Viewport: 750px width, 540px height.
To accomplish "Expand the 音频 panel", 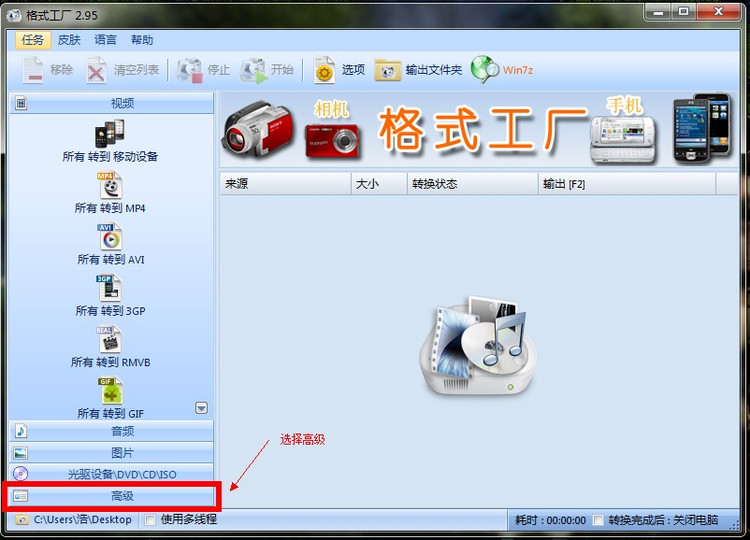I will [x=111, y=431].
